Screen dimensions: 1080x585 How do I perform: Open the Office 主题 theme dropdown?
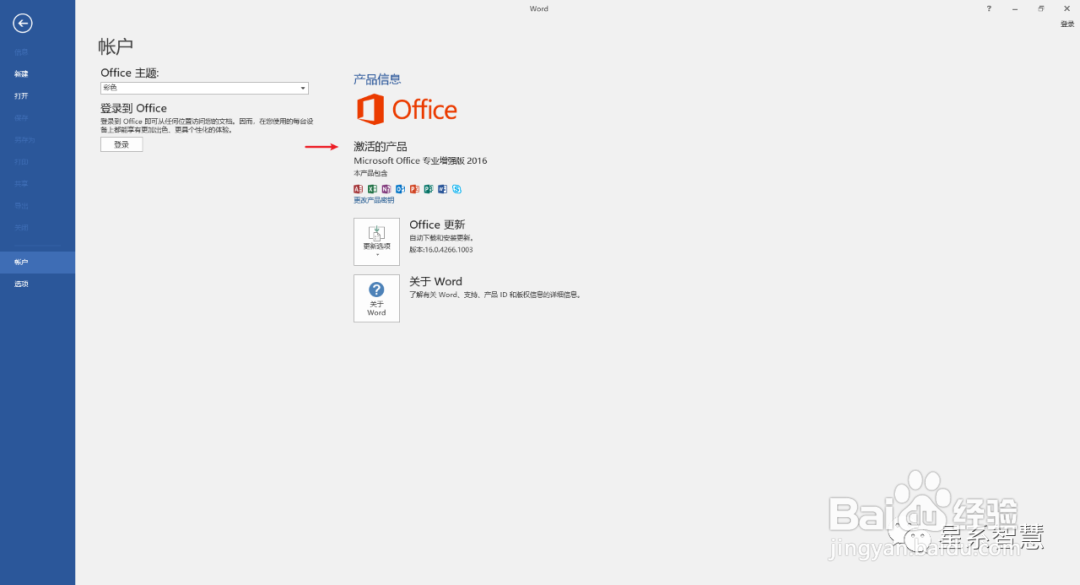click(204, 88)
